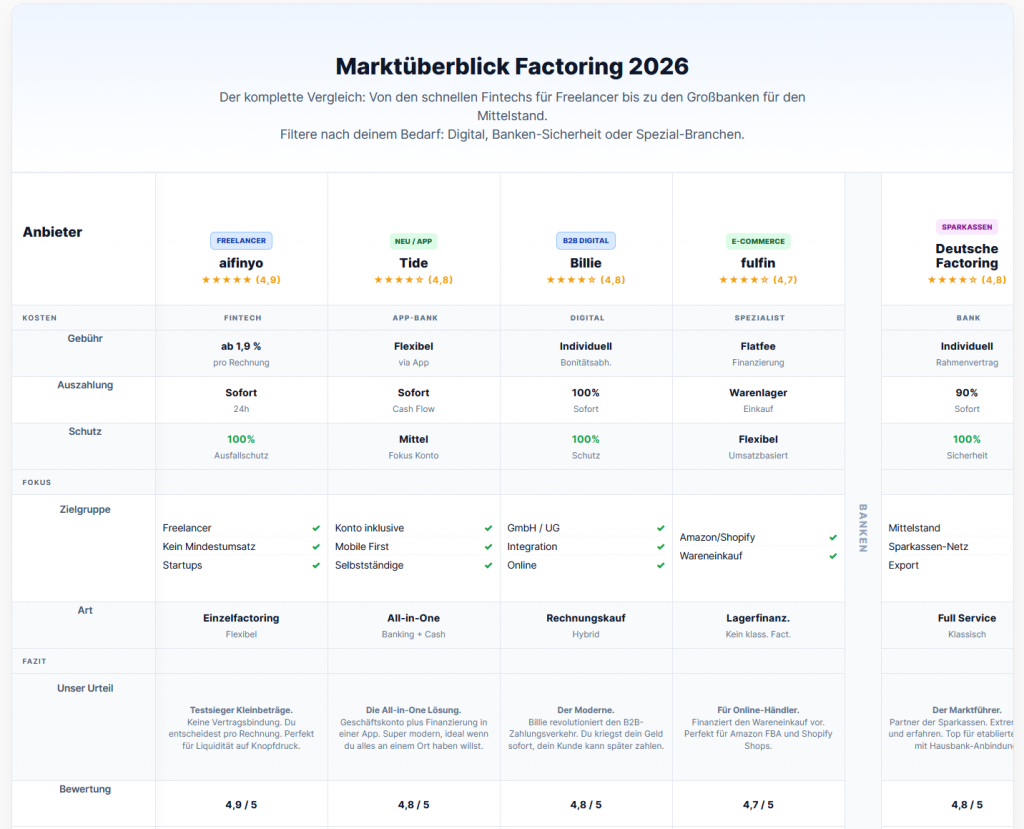Toggle the checkmark next to Startups
This screenshot has width=1024, height=829.
(316, 565)
